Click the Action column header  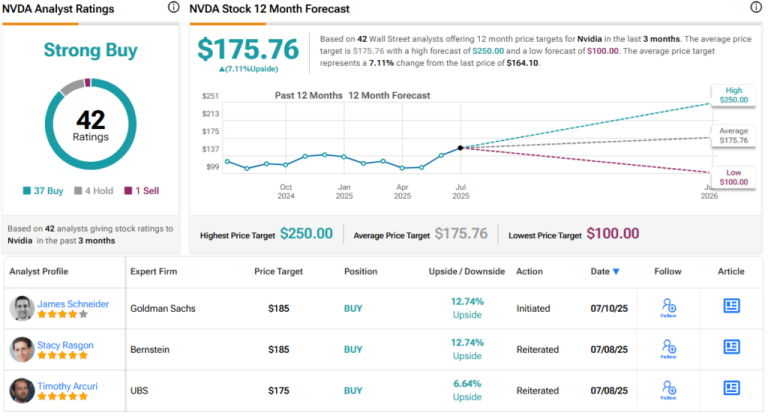coord(529,271)
